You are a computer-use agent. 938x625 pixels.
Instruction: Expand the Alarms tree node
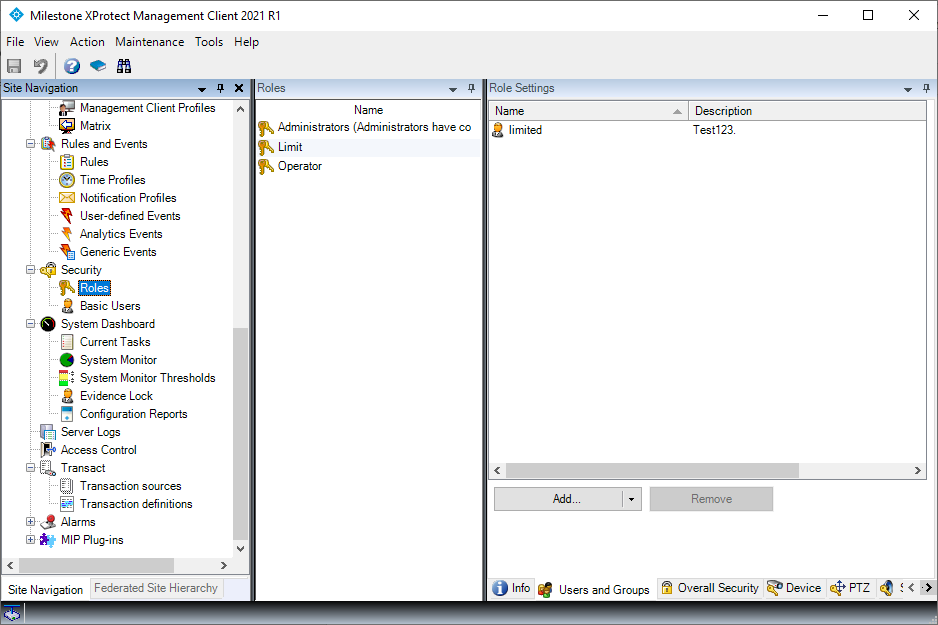point(30,521)
